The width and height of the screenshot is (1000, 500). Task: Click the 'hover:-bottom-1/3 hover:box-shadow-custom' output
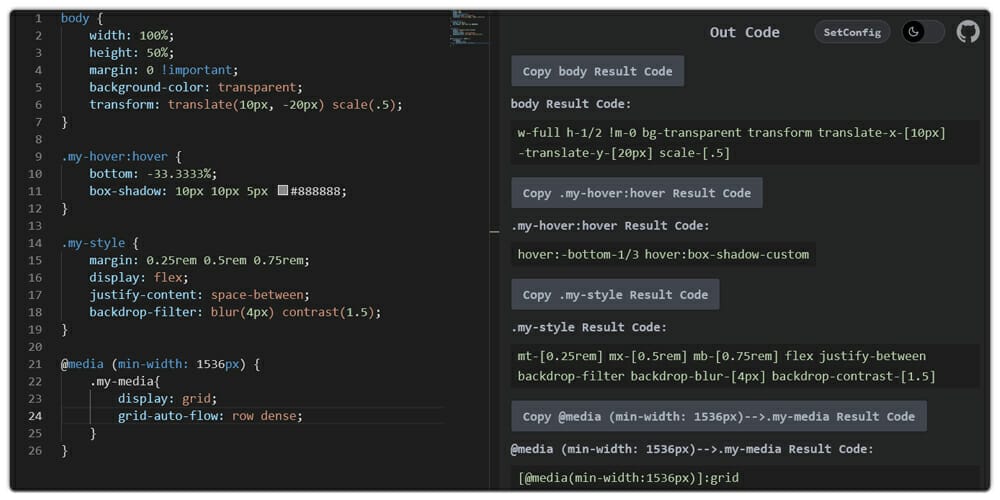663,254
